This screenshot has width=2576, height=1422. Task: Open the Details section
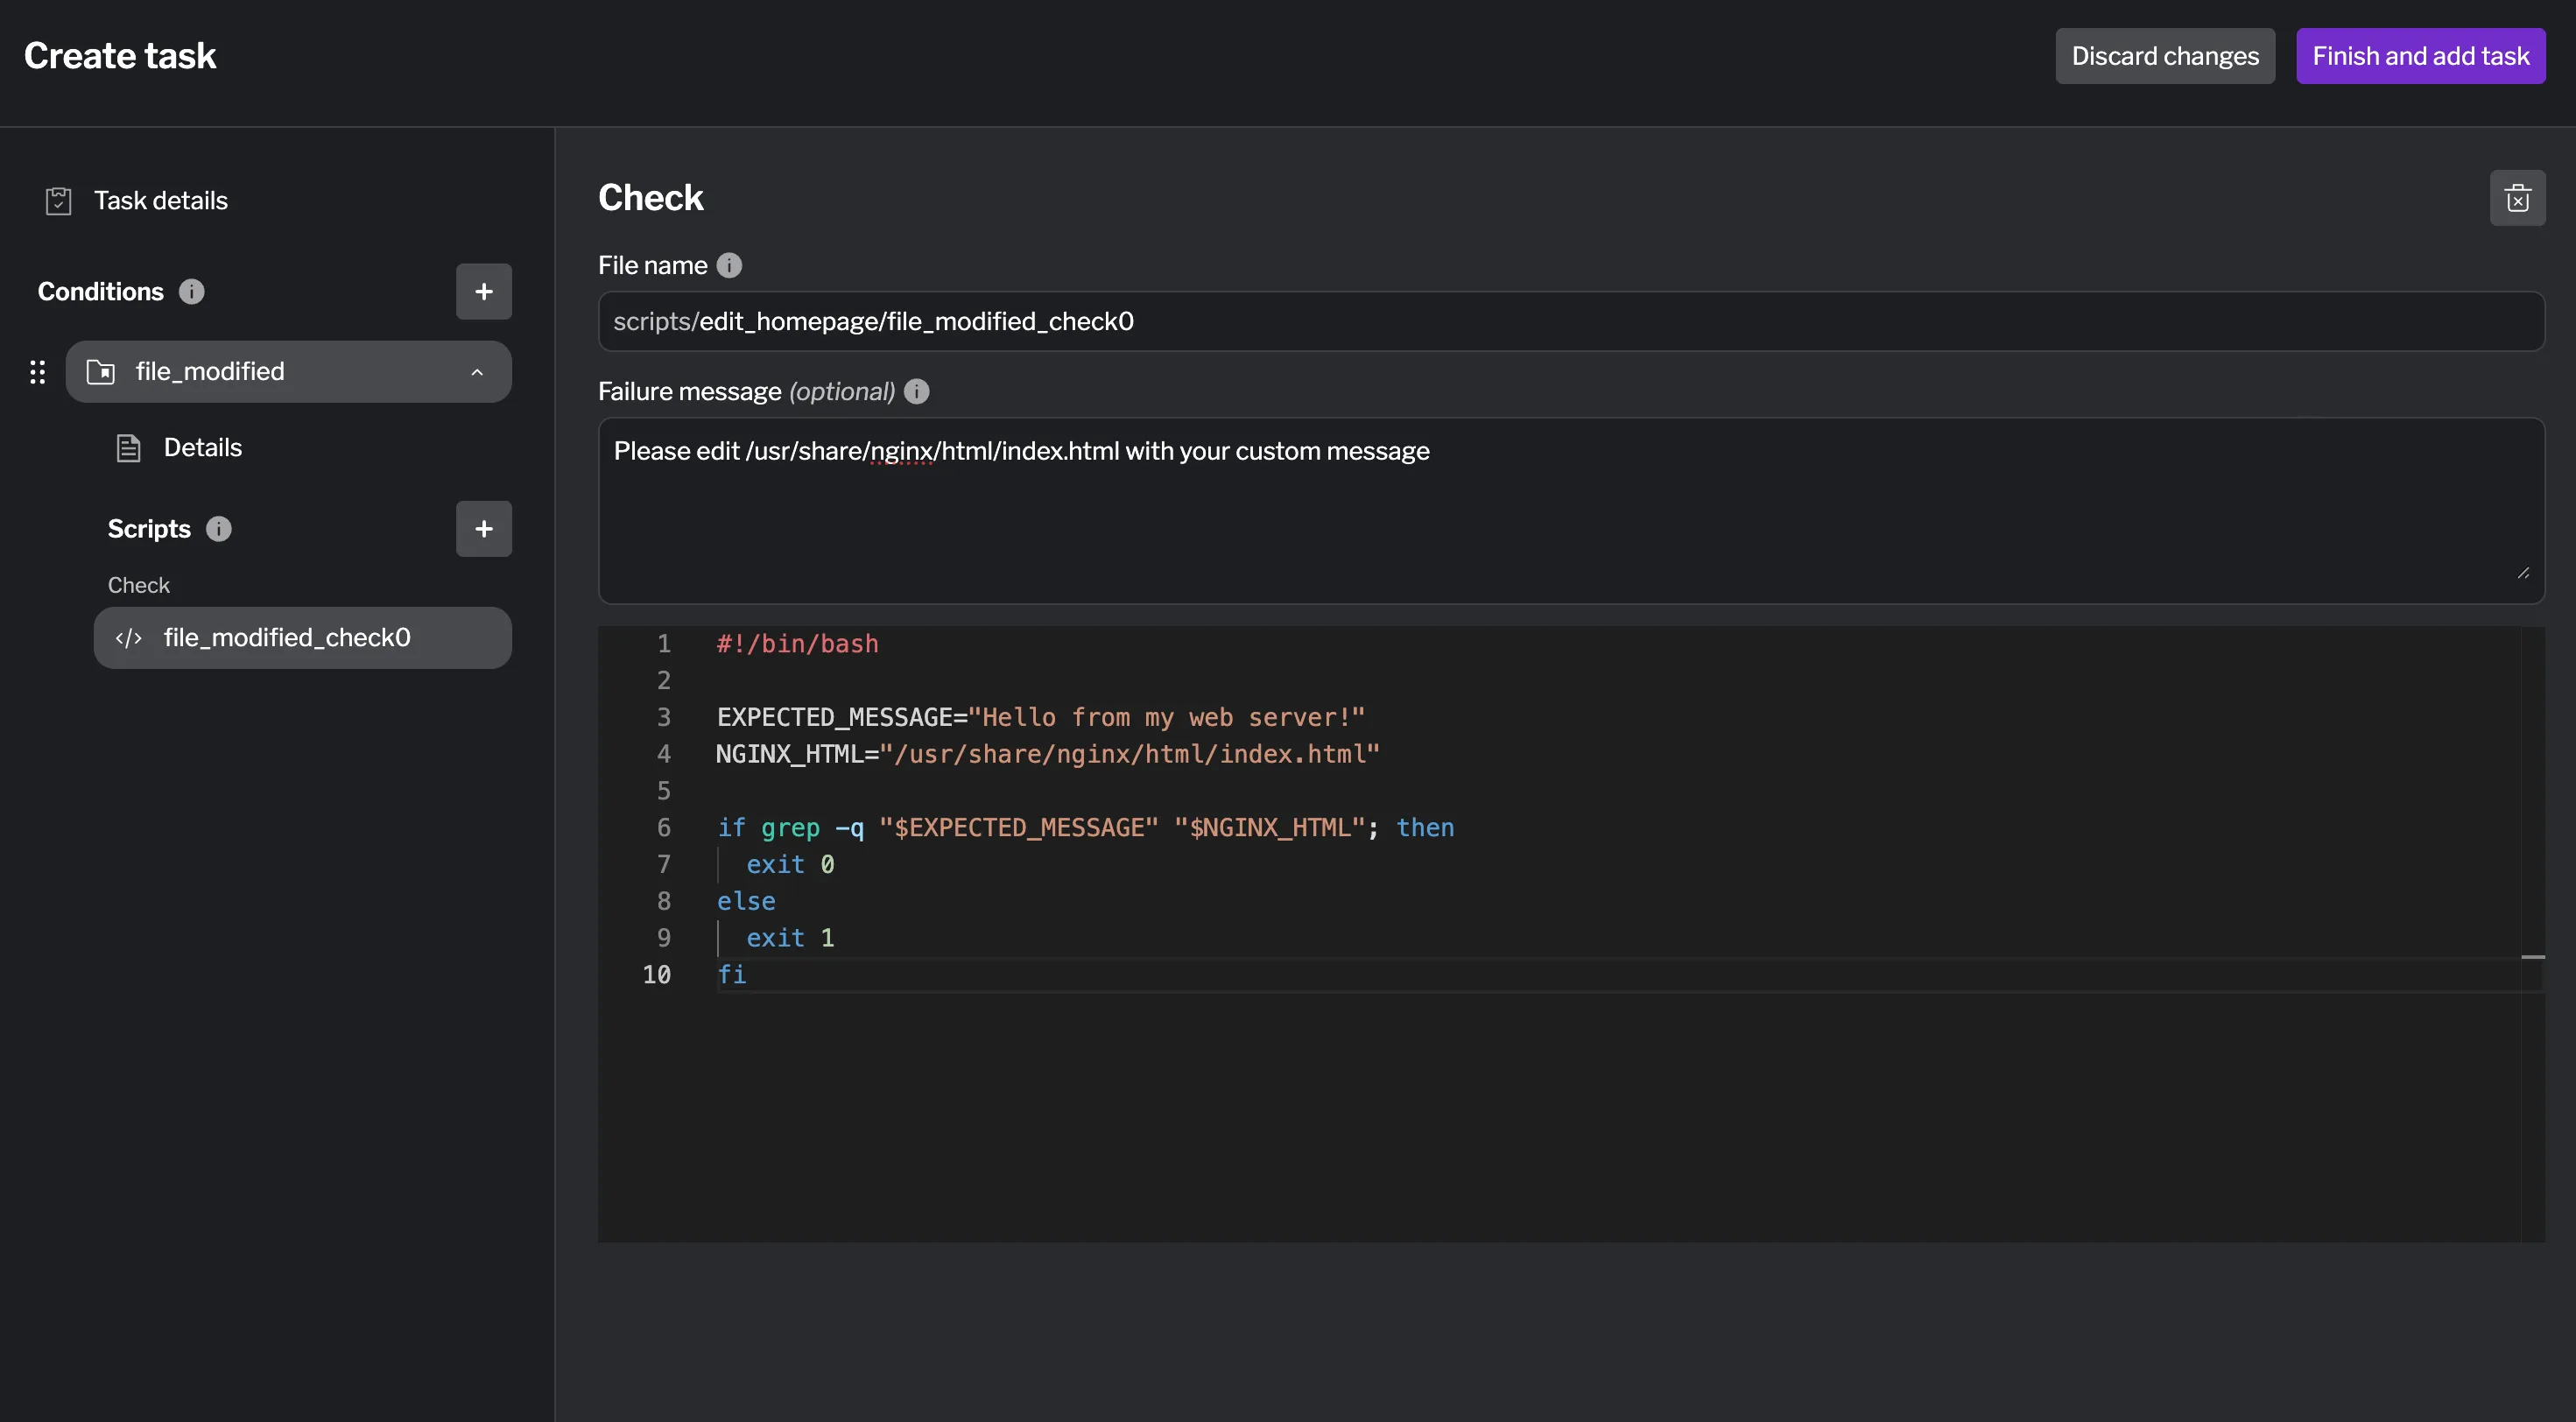pos(202,448)
